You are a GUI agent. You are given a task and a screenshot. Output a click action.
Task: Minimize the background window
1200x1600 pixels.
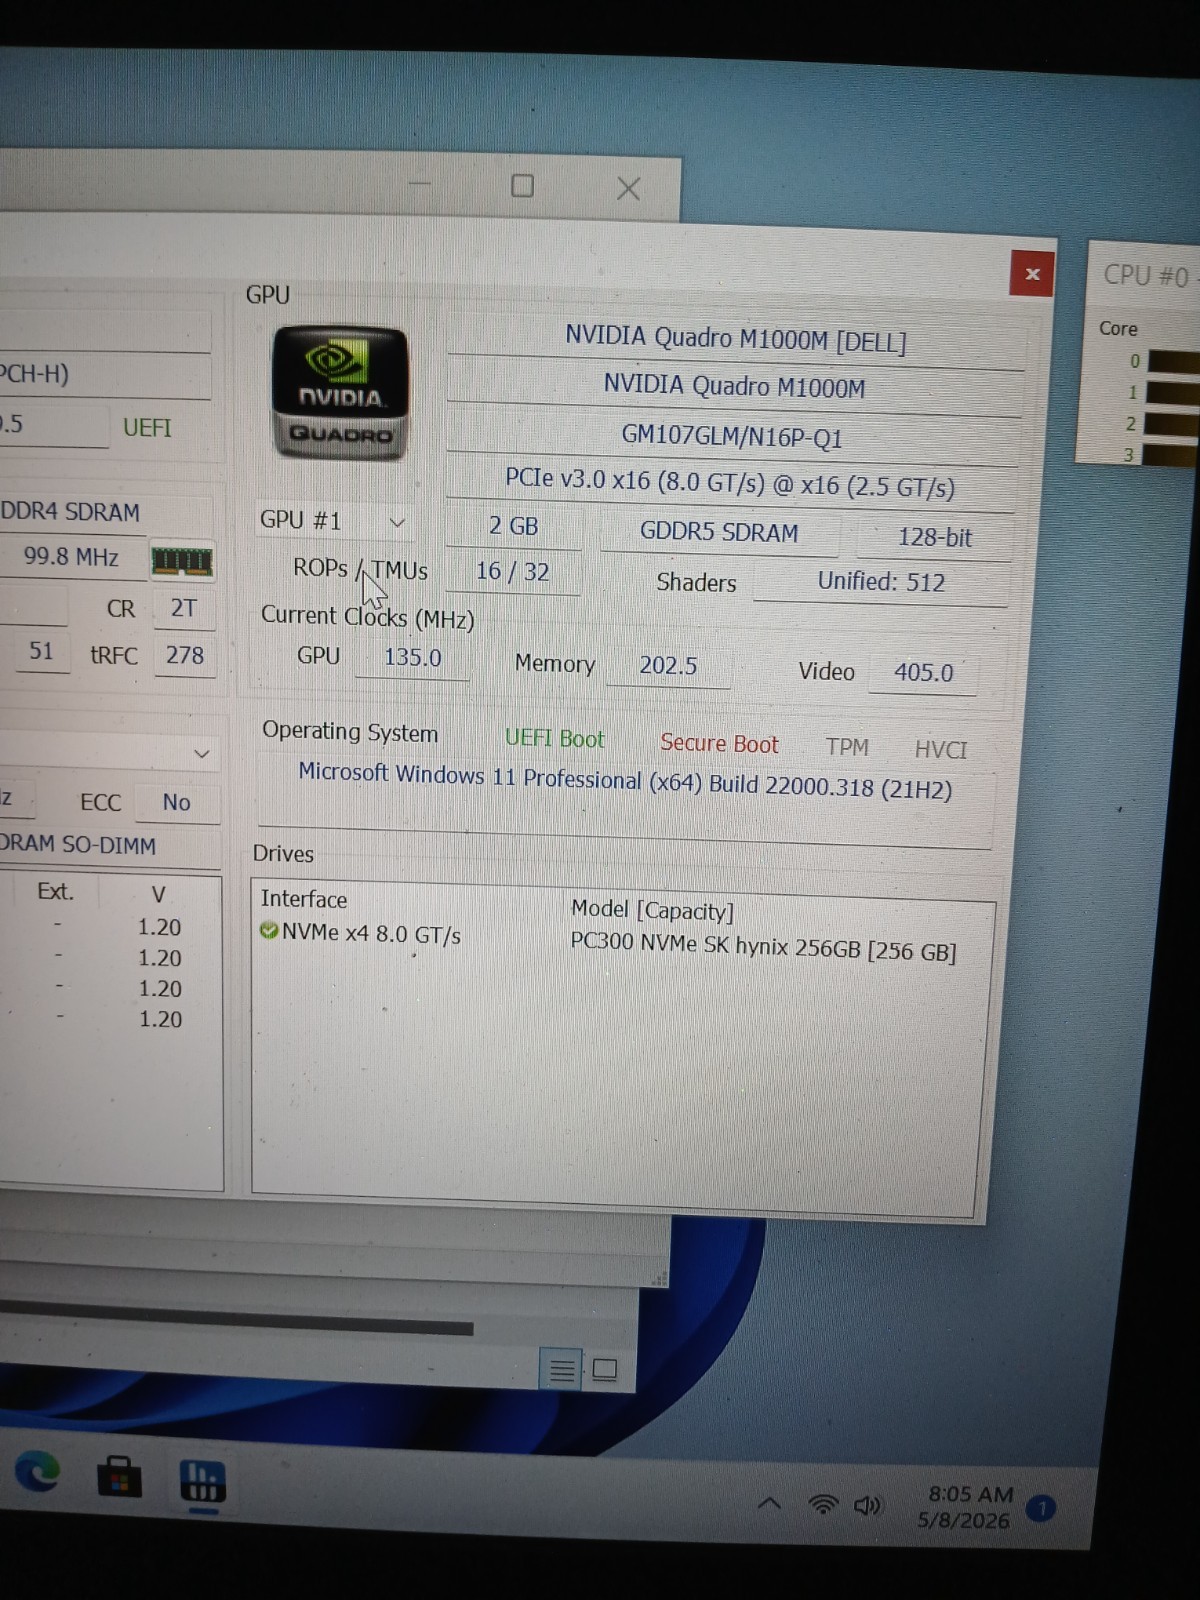419,184
